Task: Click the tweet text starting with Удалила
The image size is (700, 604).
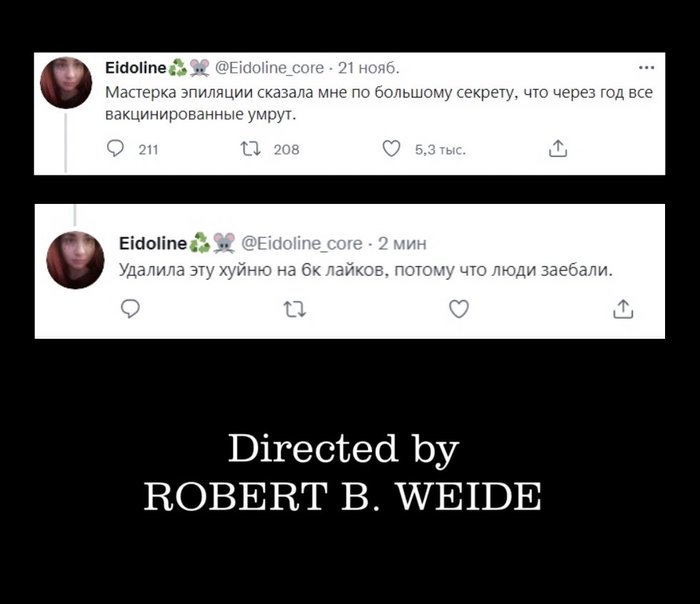Action: (x=365, y=270)
